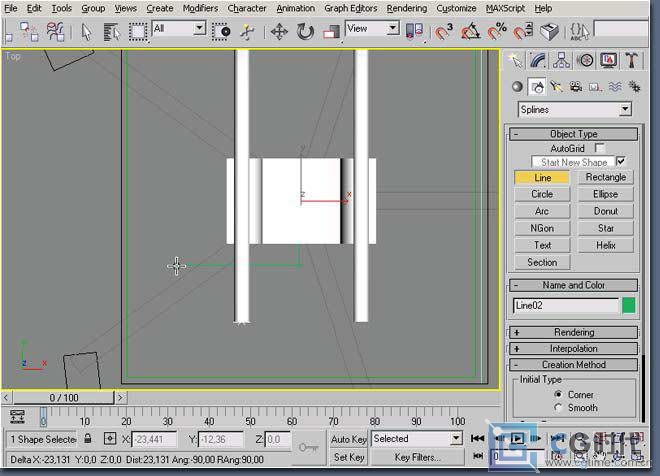Collapse the Object Type rollout
This screenshot has width=660, height=476.
click(x=574, y=134)
